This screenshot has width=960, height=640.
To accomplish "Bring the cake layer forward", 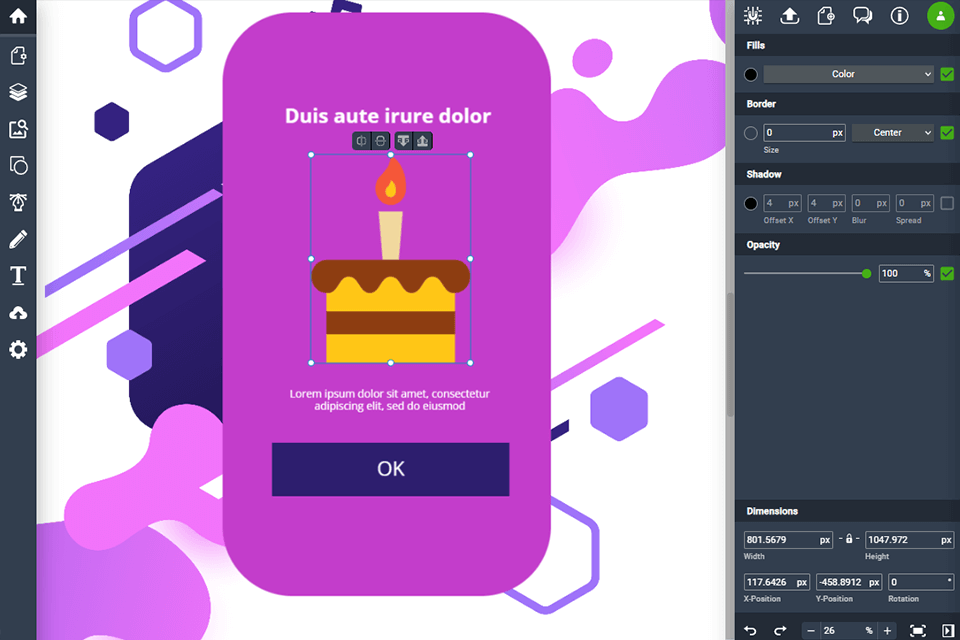I will (x=422, y=141).
